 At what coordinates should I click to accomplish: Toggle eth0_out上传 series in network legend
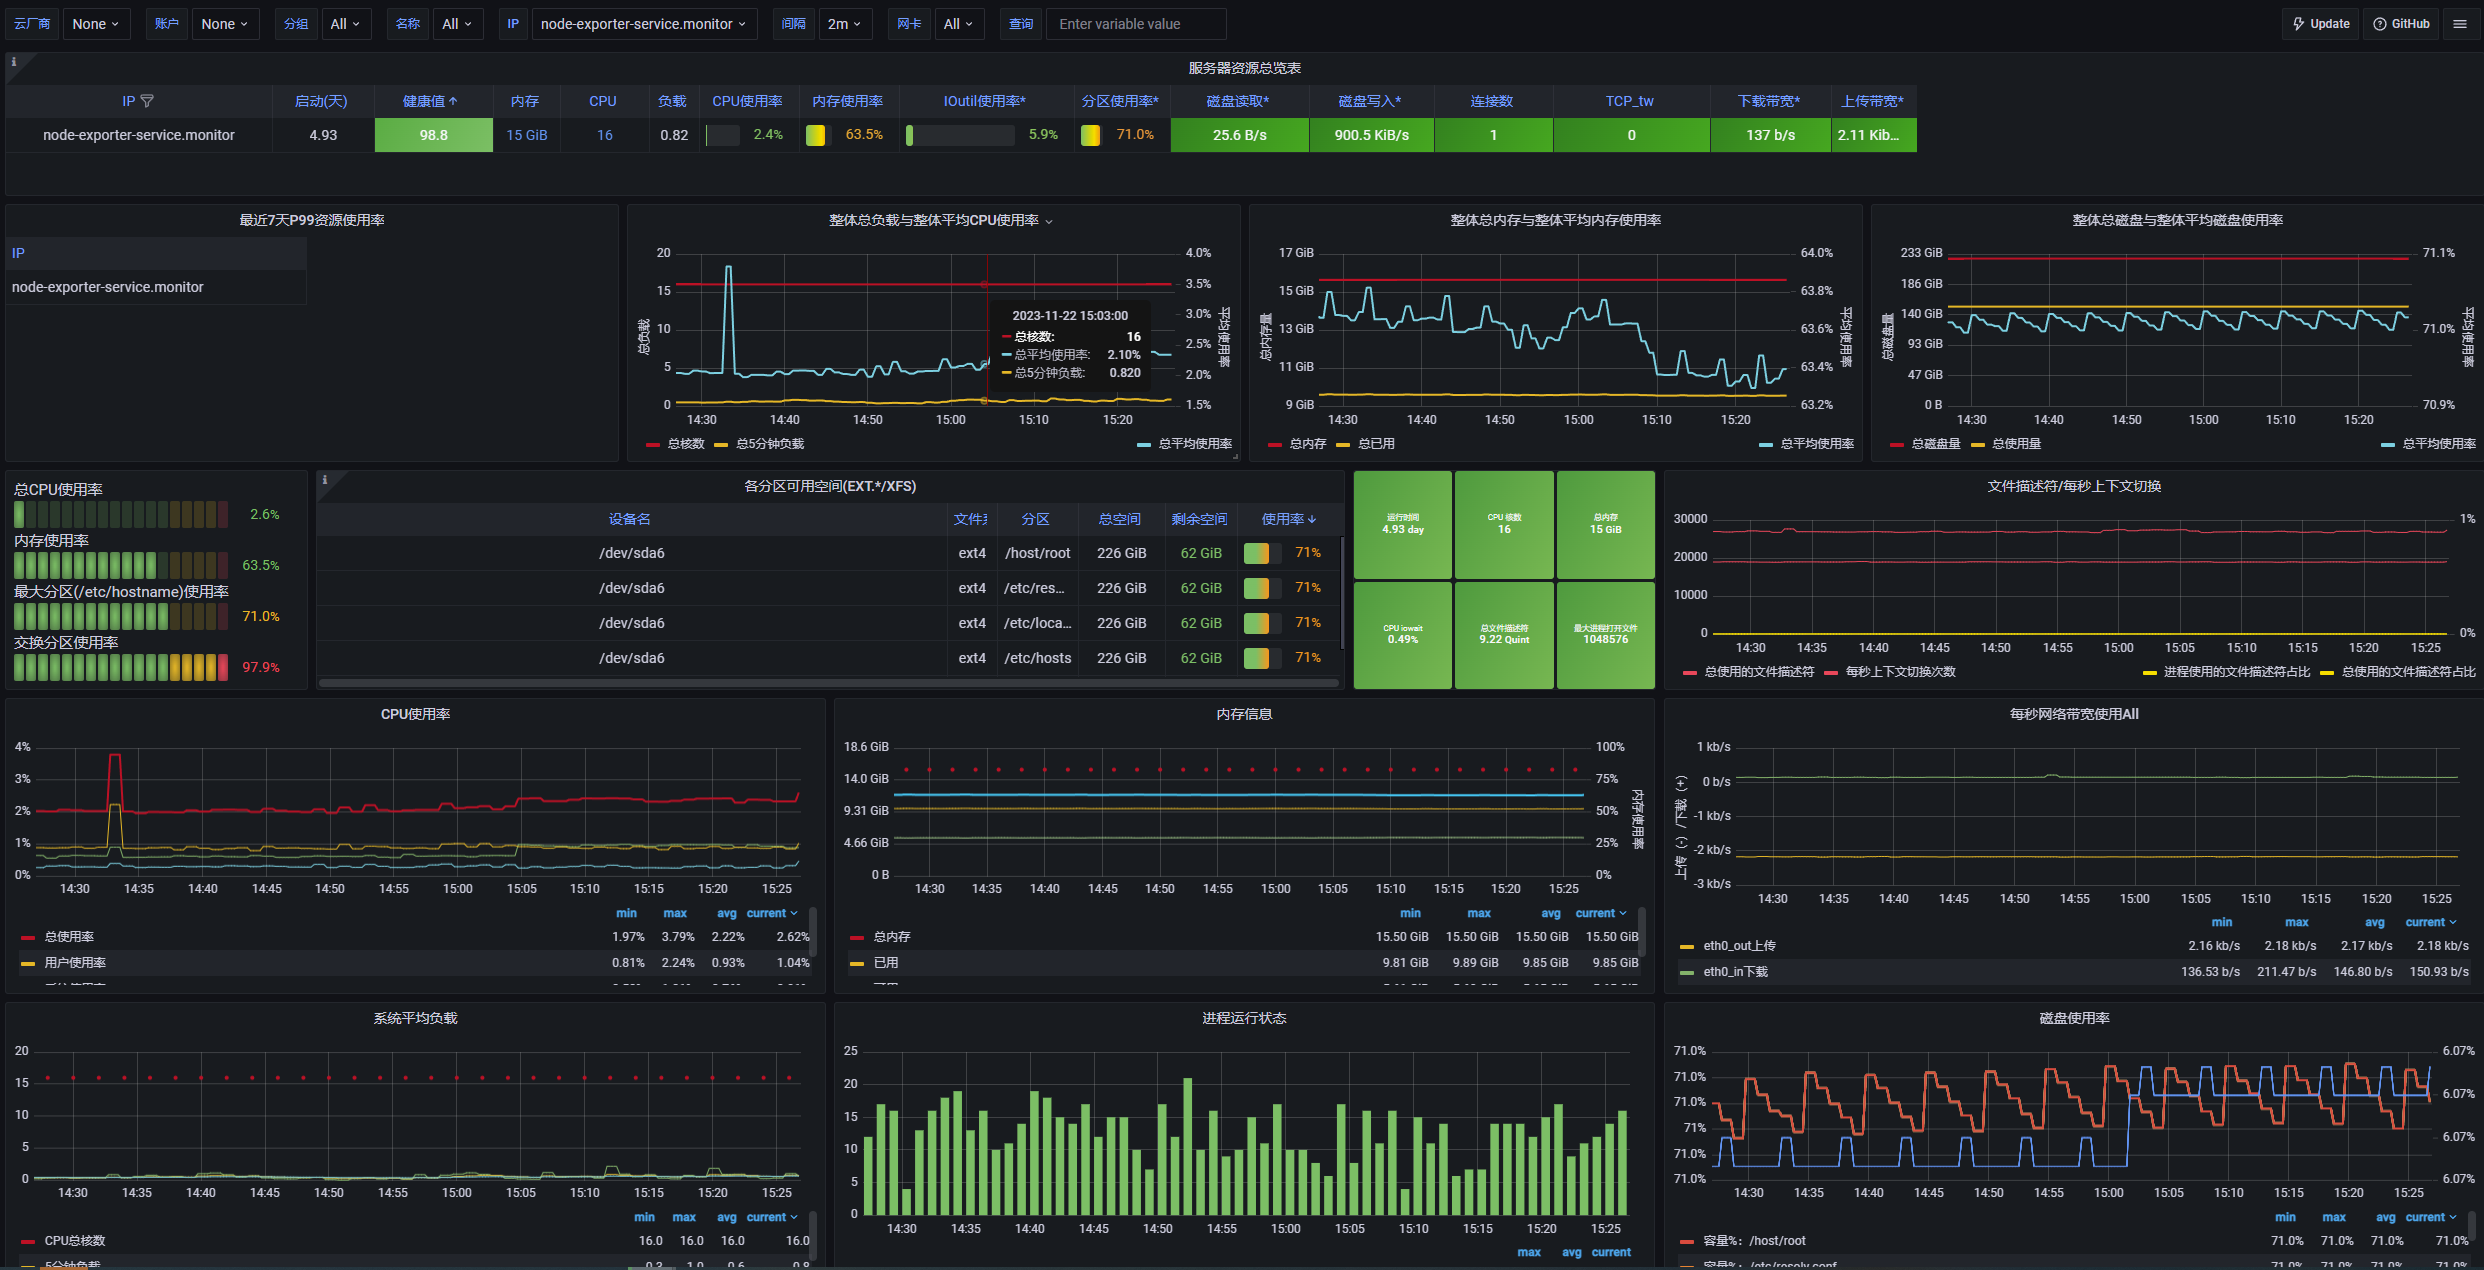[1739, 946]
